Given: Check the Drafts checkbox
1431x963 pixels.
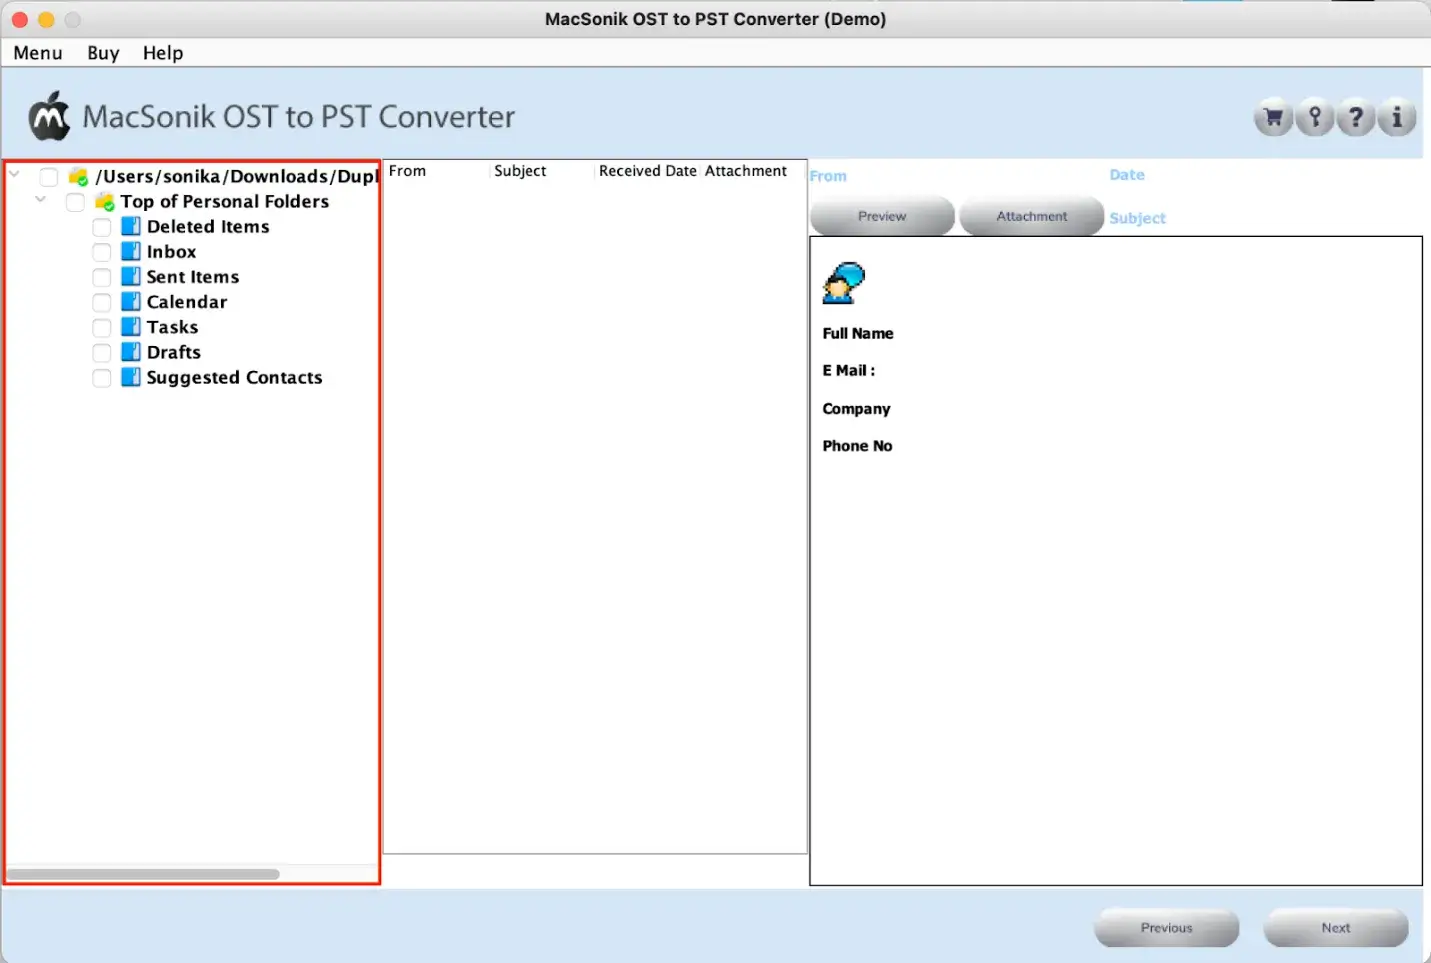Looking at the screenshot, I should click(x=102, y=352).
